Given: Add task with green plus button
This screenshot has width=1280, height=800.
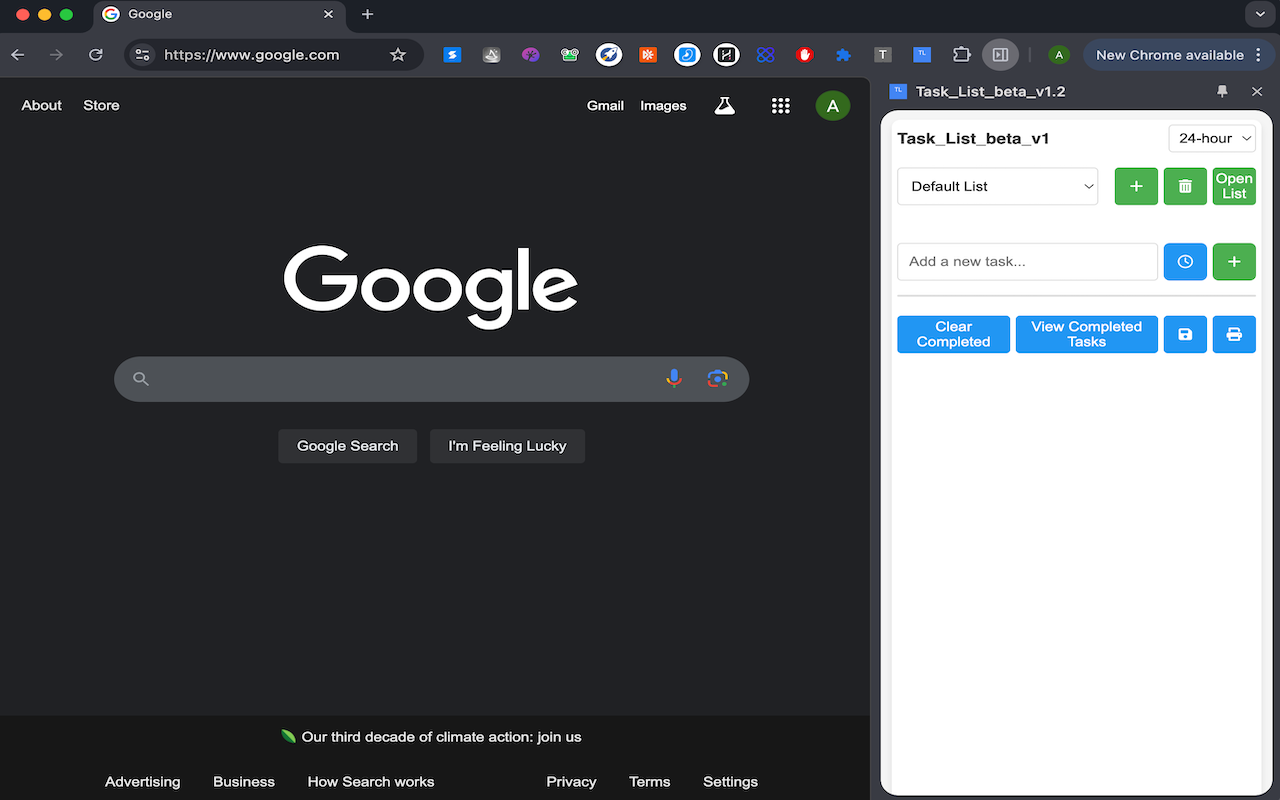Looking at the screenshot, I should tap(1234, 261).
